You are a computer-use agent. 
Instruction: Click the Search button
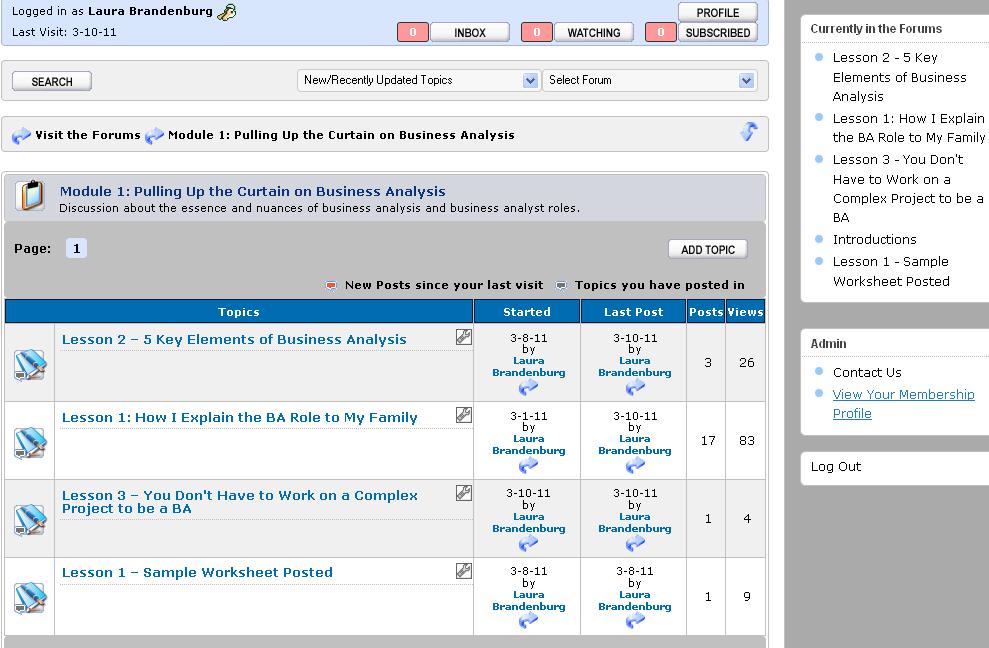52,81
